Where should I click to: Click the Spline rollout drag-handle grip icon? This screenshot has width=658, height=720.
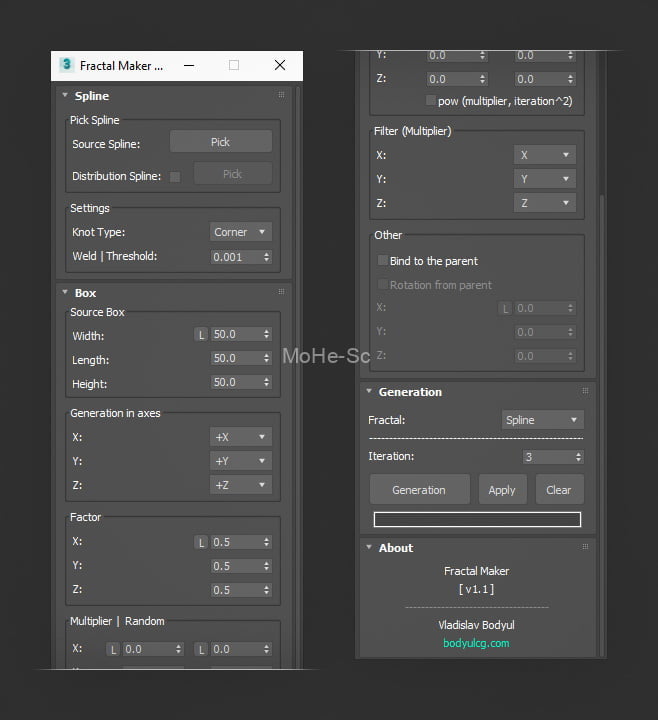[281, 96]
